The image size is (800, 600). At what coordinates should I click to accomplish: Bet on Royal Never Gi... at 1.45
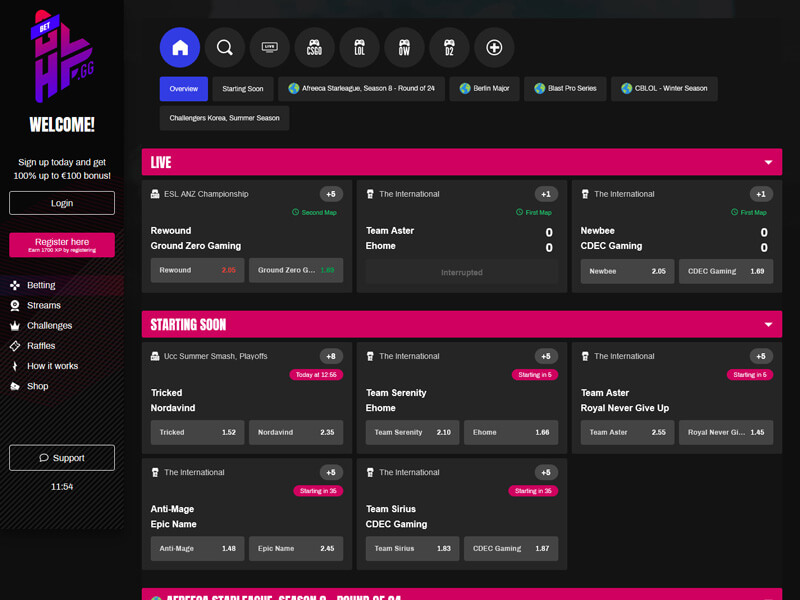[x=726, y=432]
